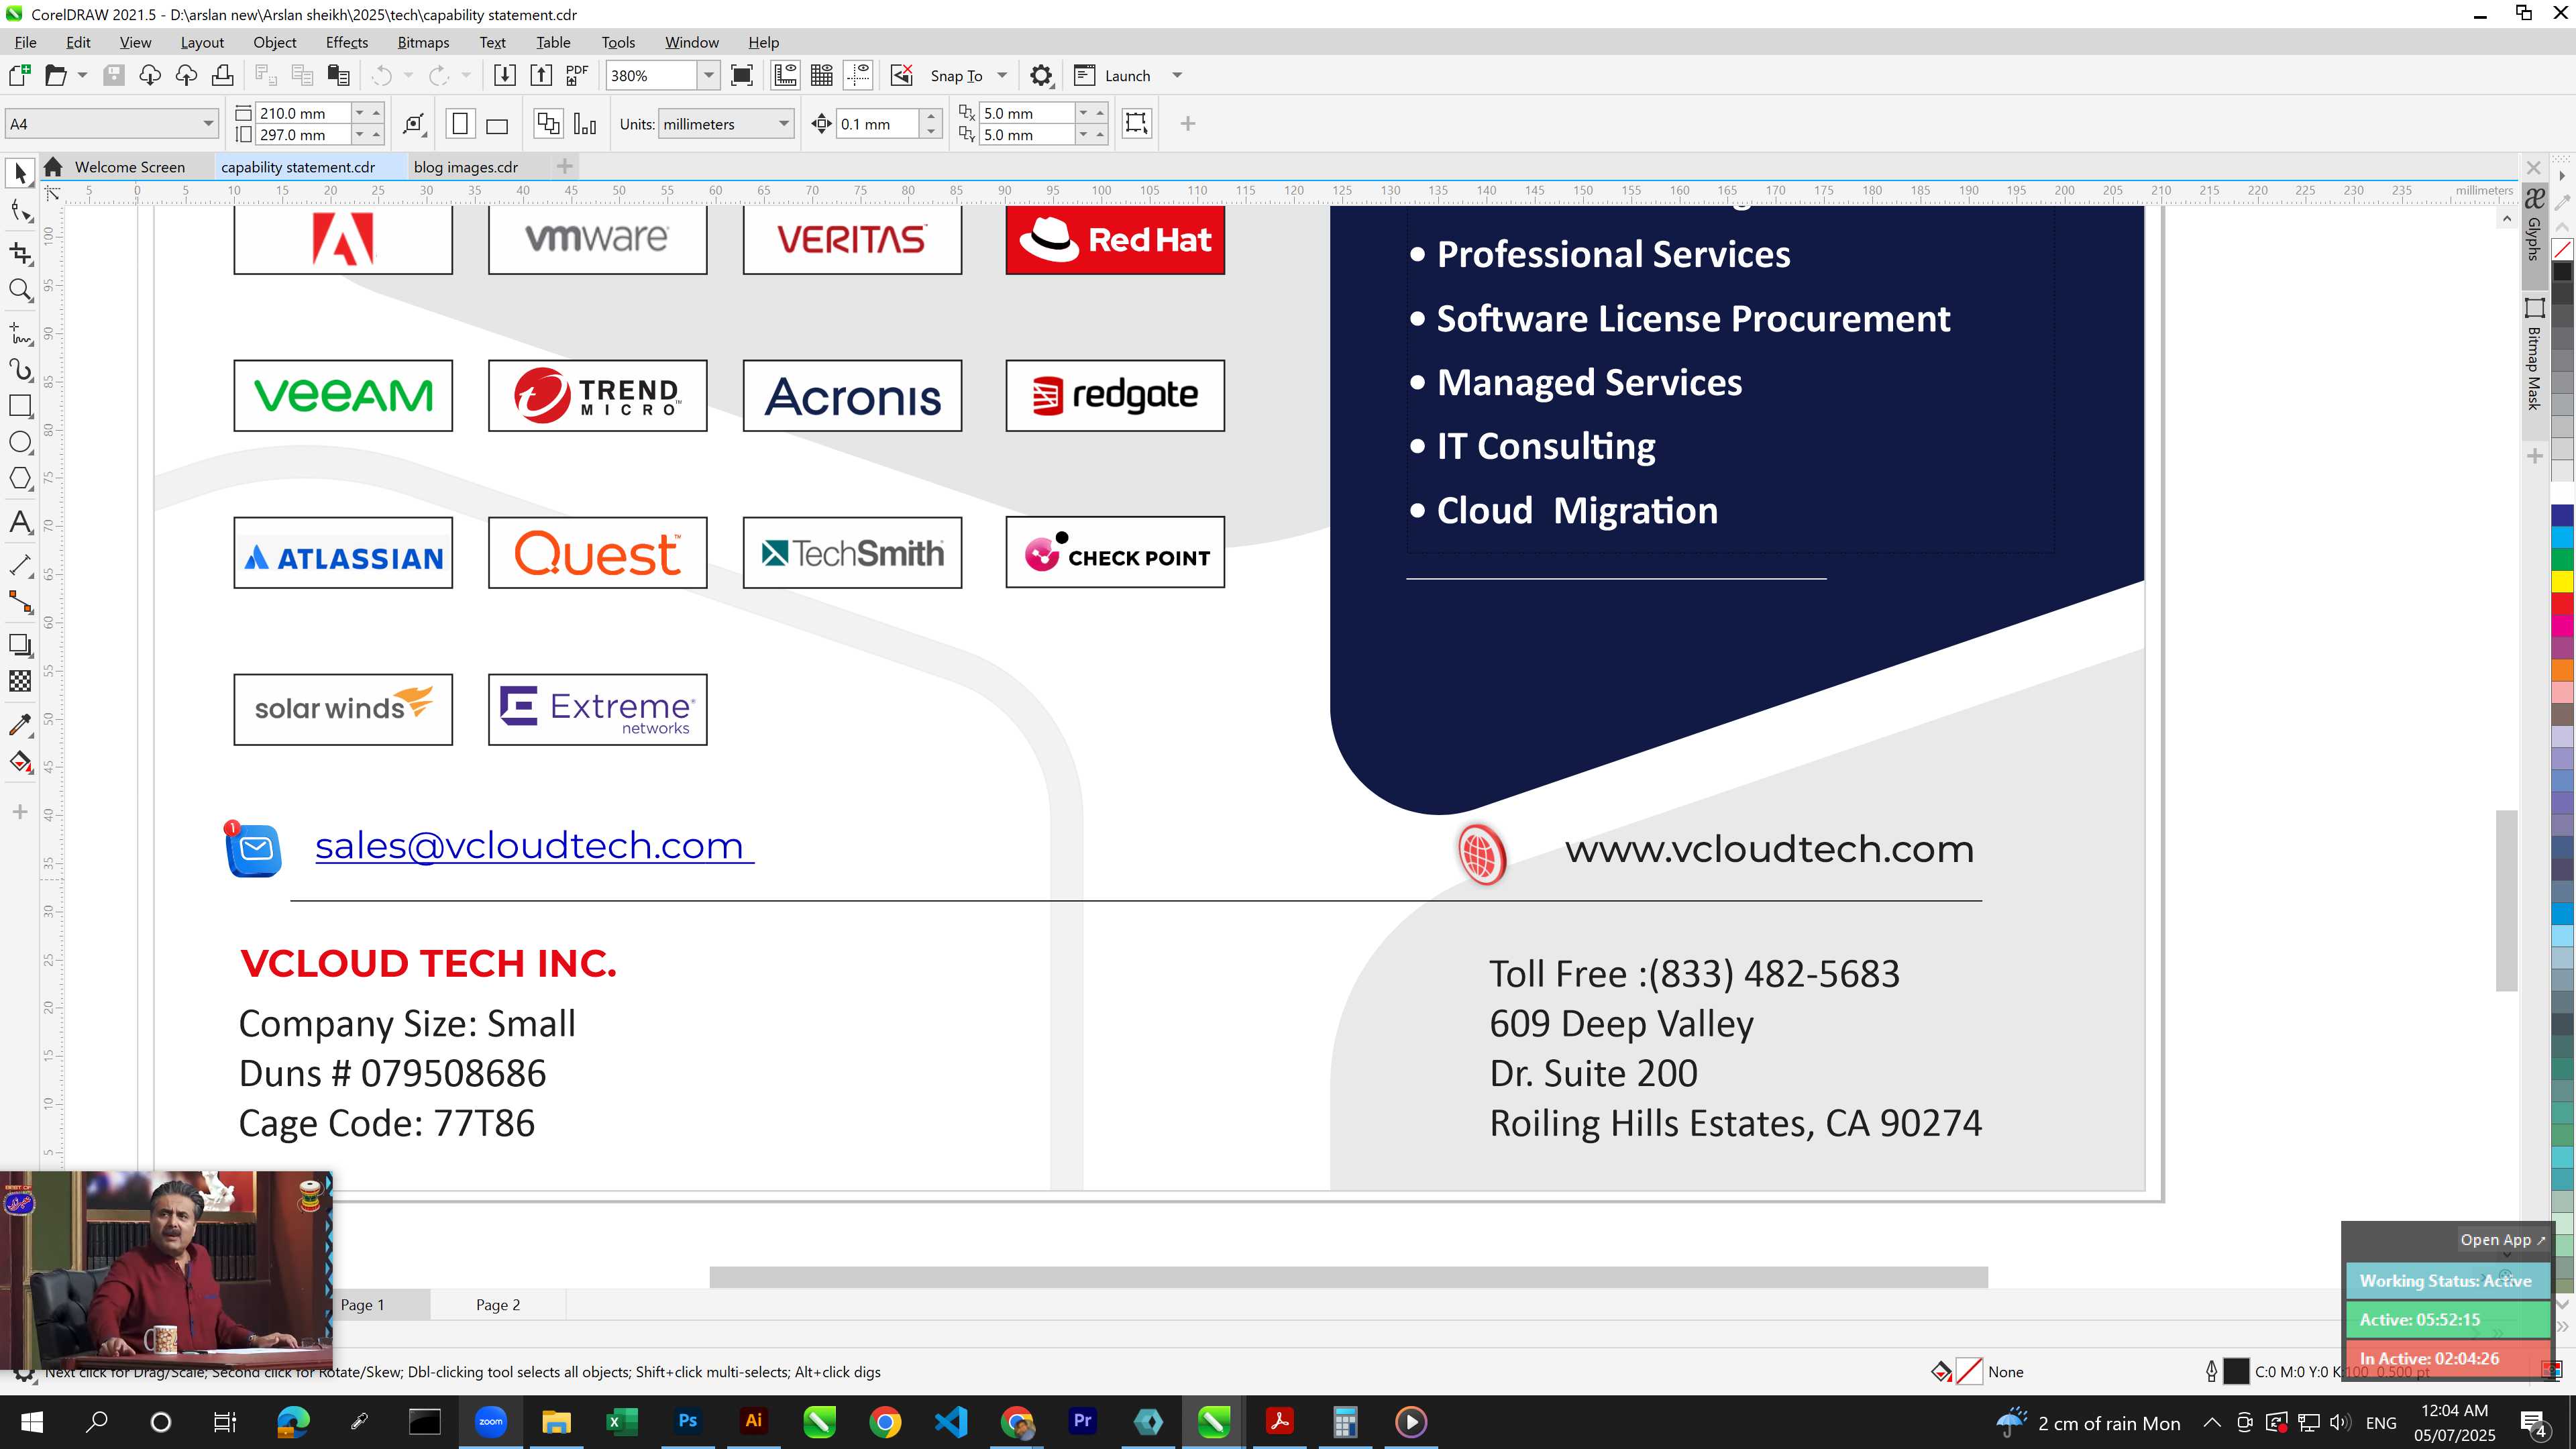
Task: Click the nudge distance 0.1 mm field
Action: pos(878,124)
